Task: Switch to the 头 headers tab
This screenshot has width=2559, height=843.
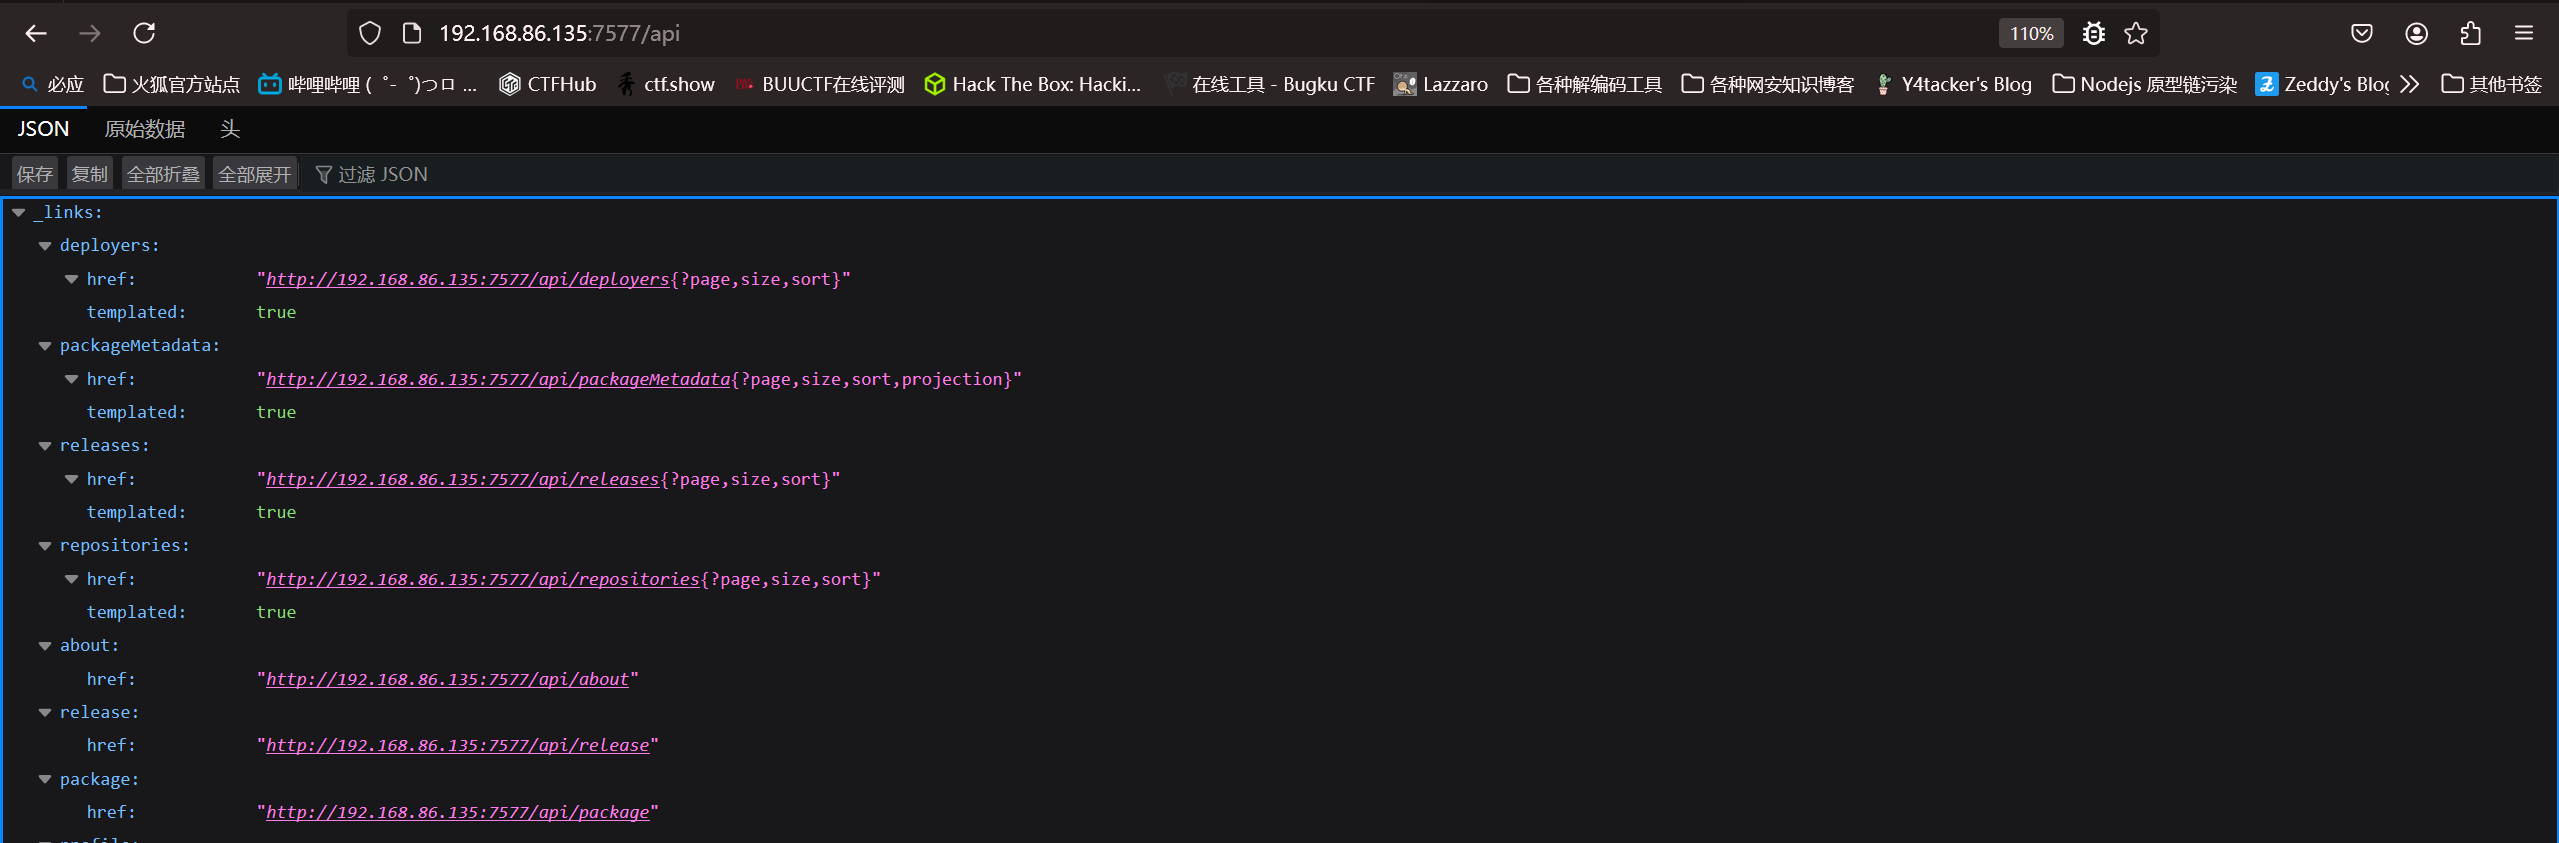Action: point(230,129)
